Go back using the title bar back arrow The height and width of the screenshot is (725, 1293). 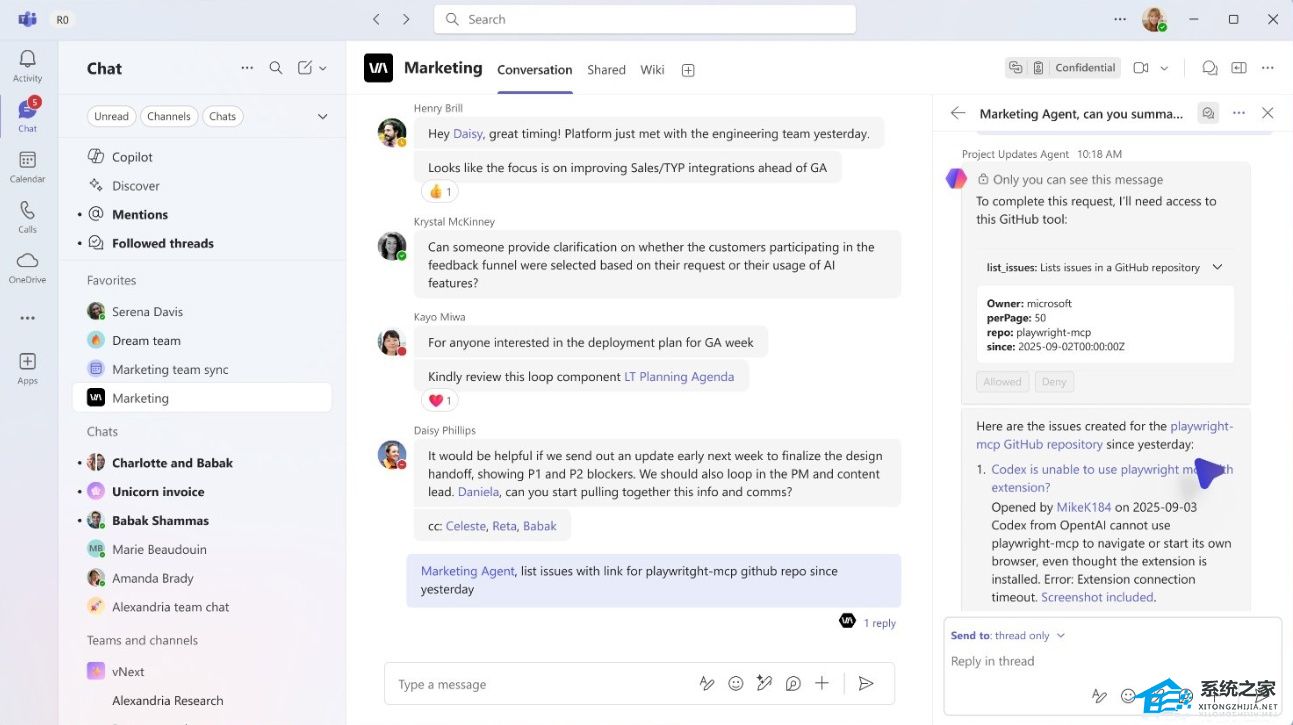click(376, 19)
